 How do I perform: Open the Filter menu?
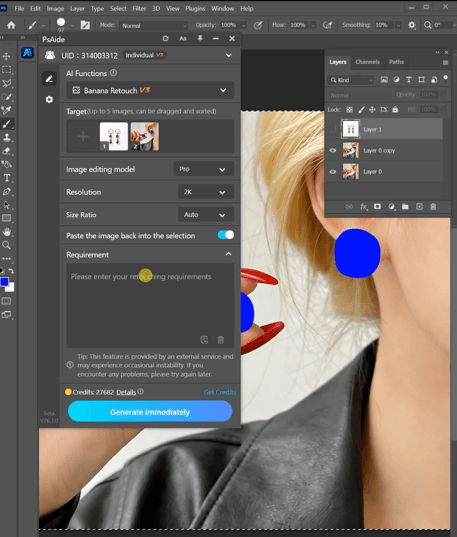[139, 9]
